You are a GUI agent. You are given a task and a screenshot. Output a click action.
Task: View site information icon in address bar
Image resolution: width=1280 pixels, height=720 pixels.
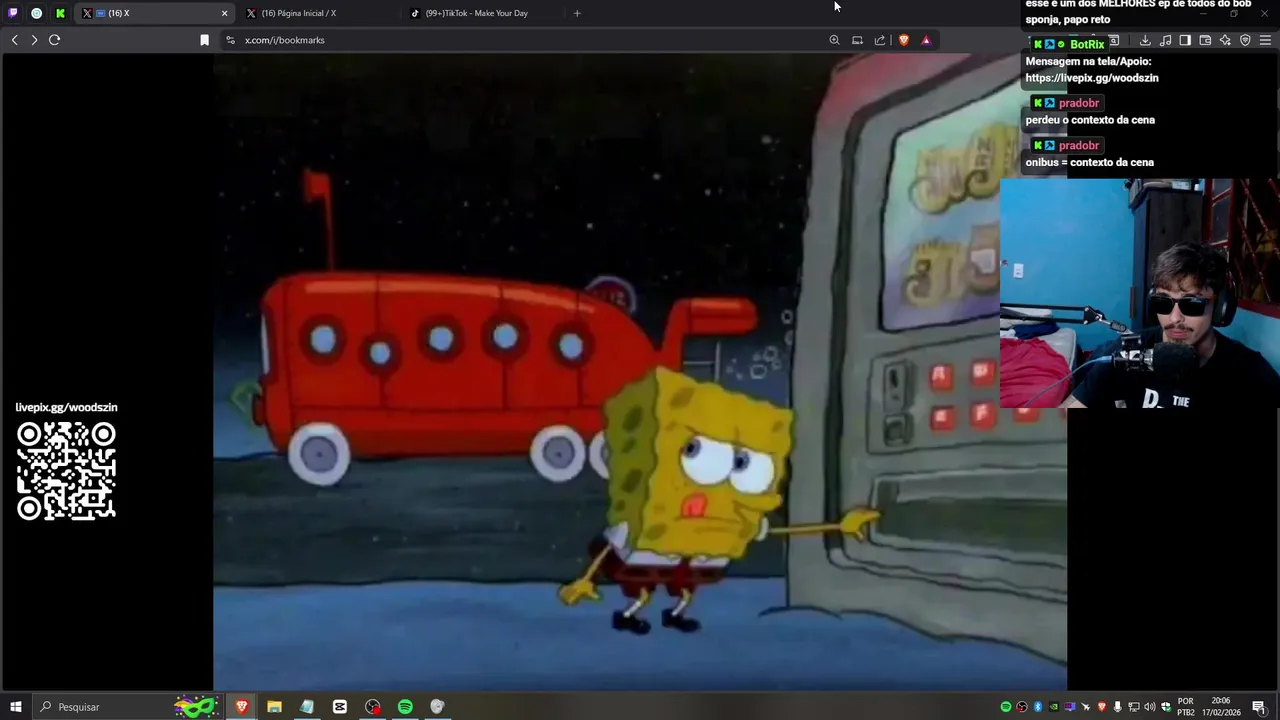pyautogui.click(x=231, y=40)
